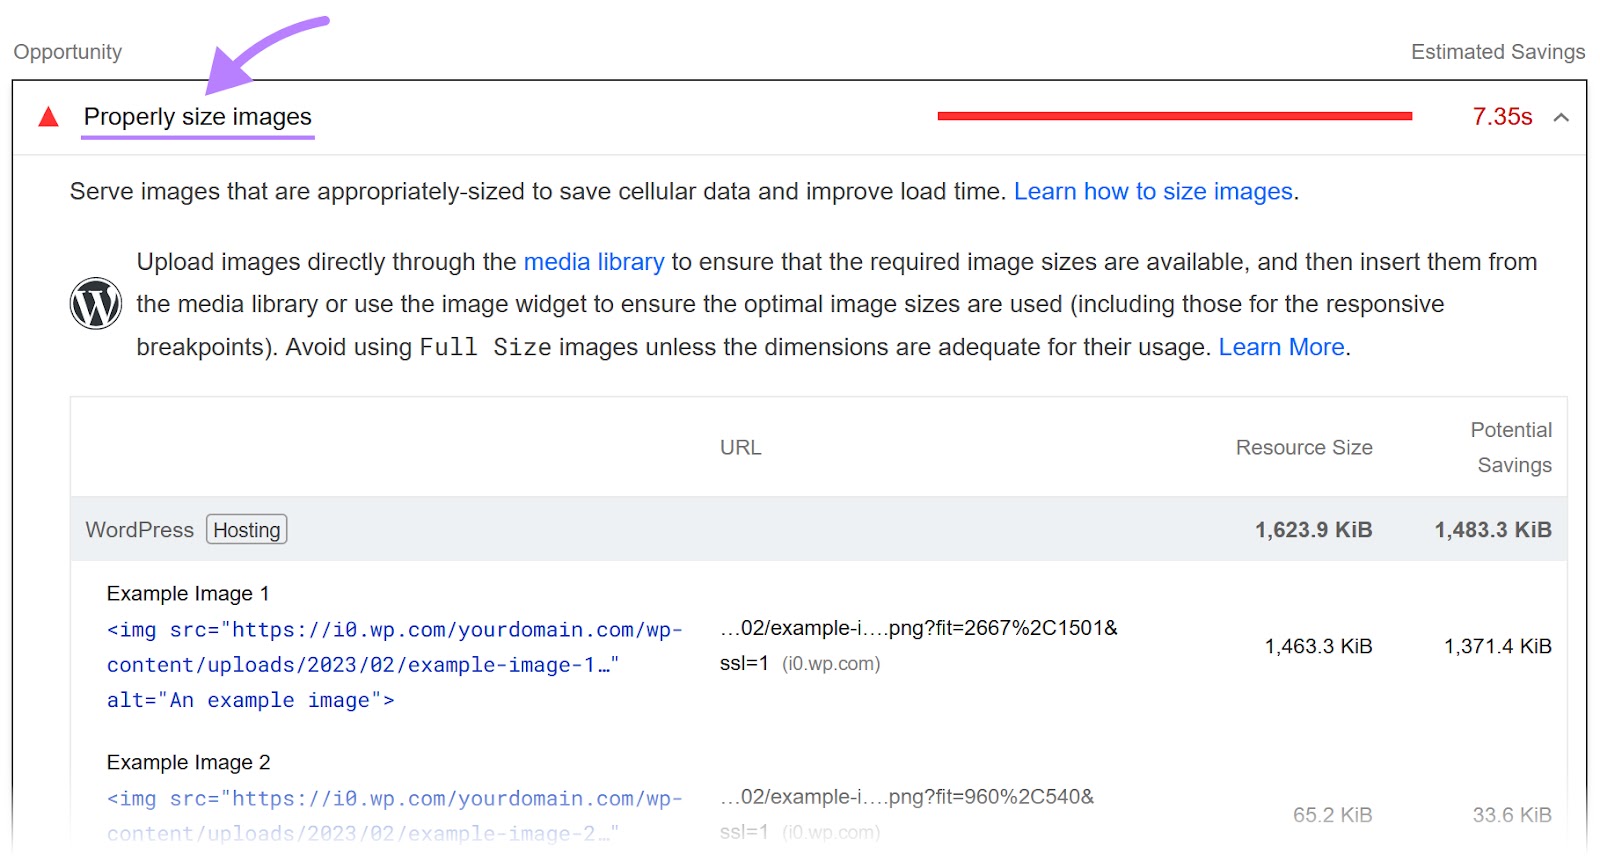Click the 1,371.4 KiB potential savings value
Screen dimensions: 1600x868
pos(1497,647)
